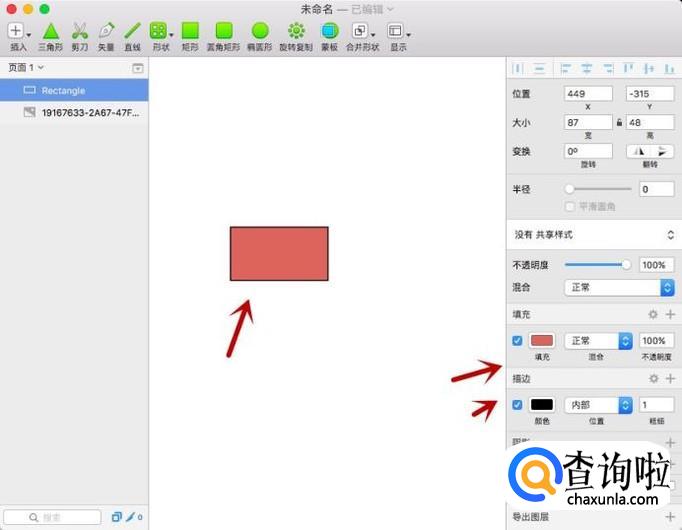Image resolution: width=682 pixels, height=530 pixels.
Task: Open the 显示 view dropdown arrow
Action: coord(408,35)
